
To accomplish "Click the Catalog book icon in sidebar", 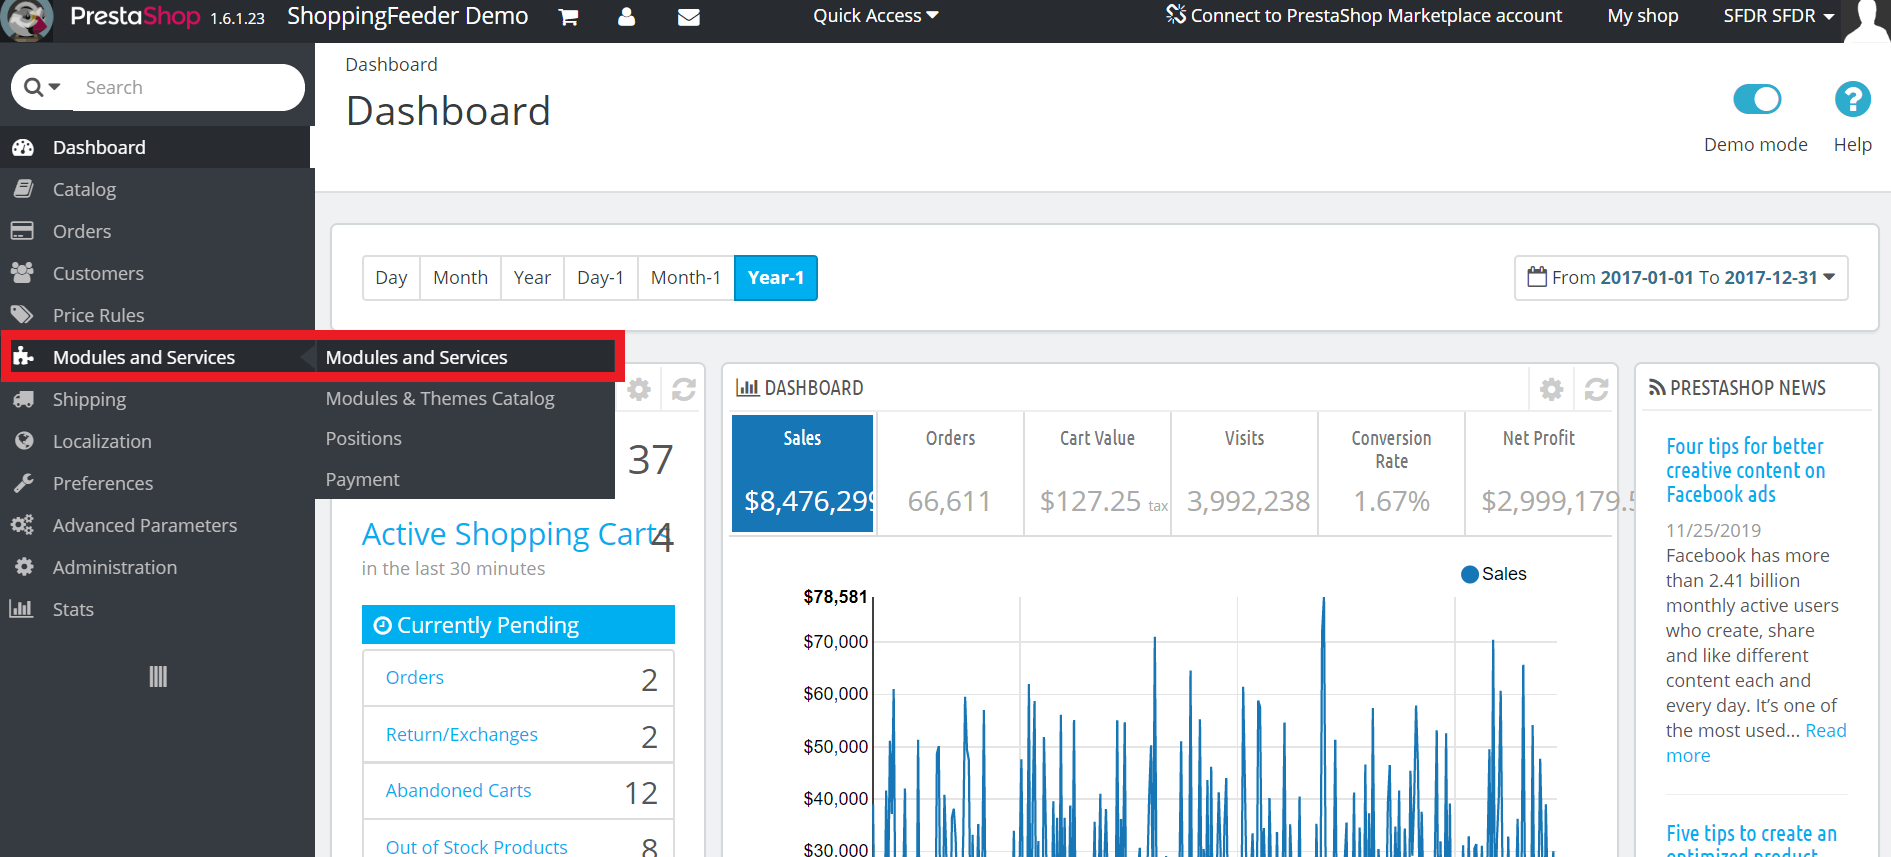I will (23, 189).
